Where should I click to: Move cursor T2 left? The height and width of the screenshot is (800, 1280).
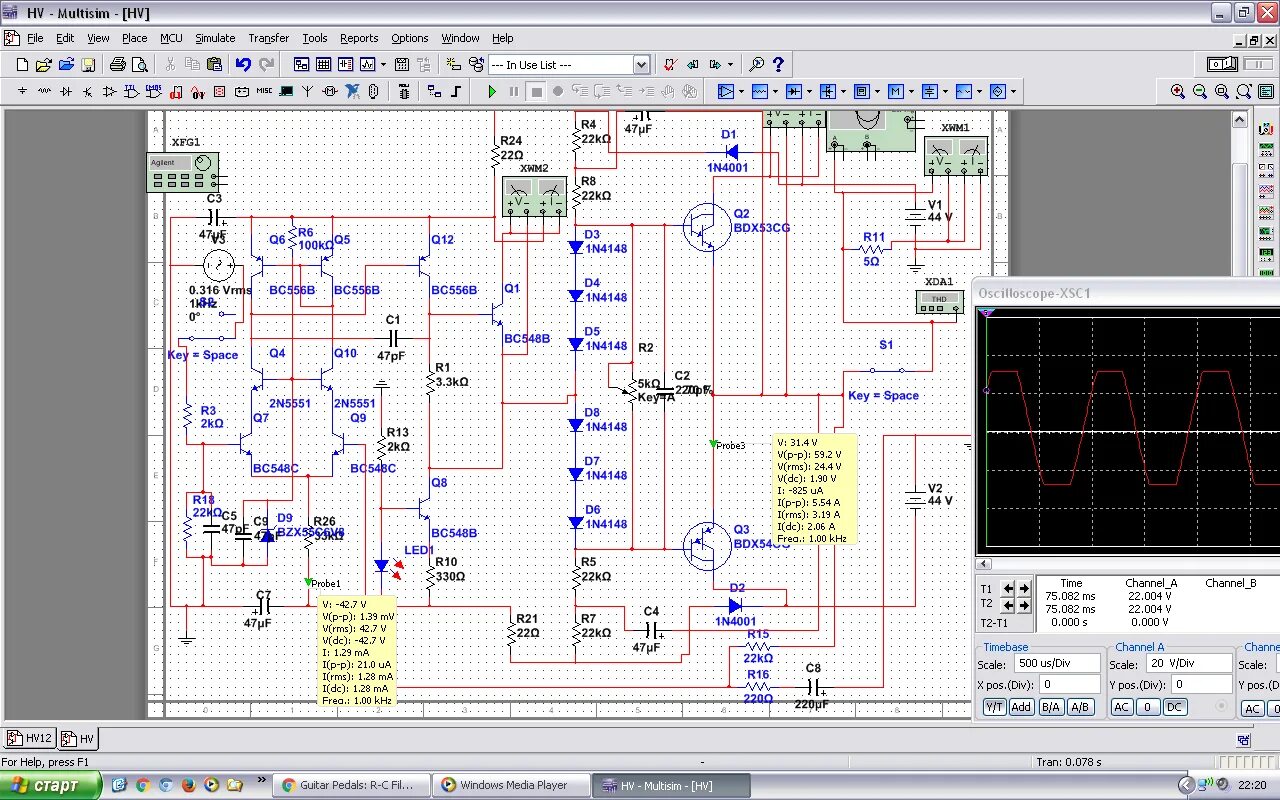point(1009,605)
